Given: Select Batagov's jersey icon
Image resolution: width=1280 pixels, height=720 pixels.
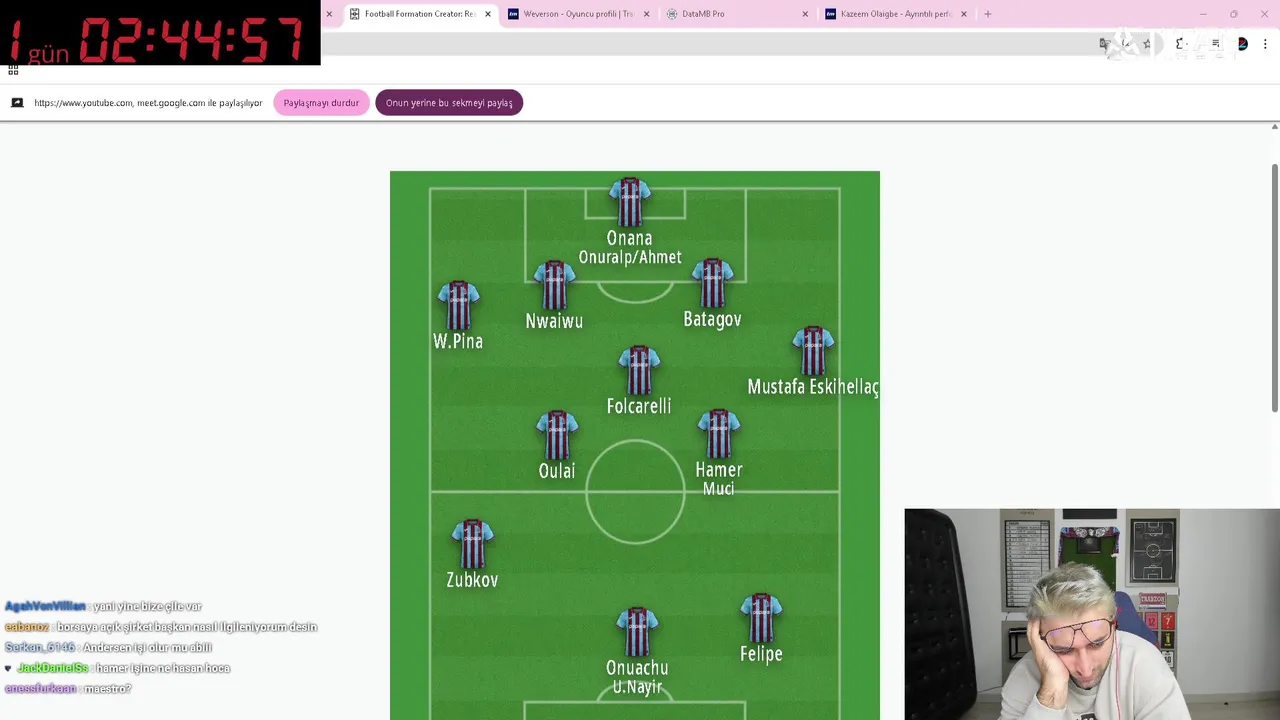Looking at the screenshot, I should pyautogui.click(x=712, y=284).
